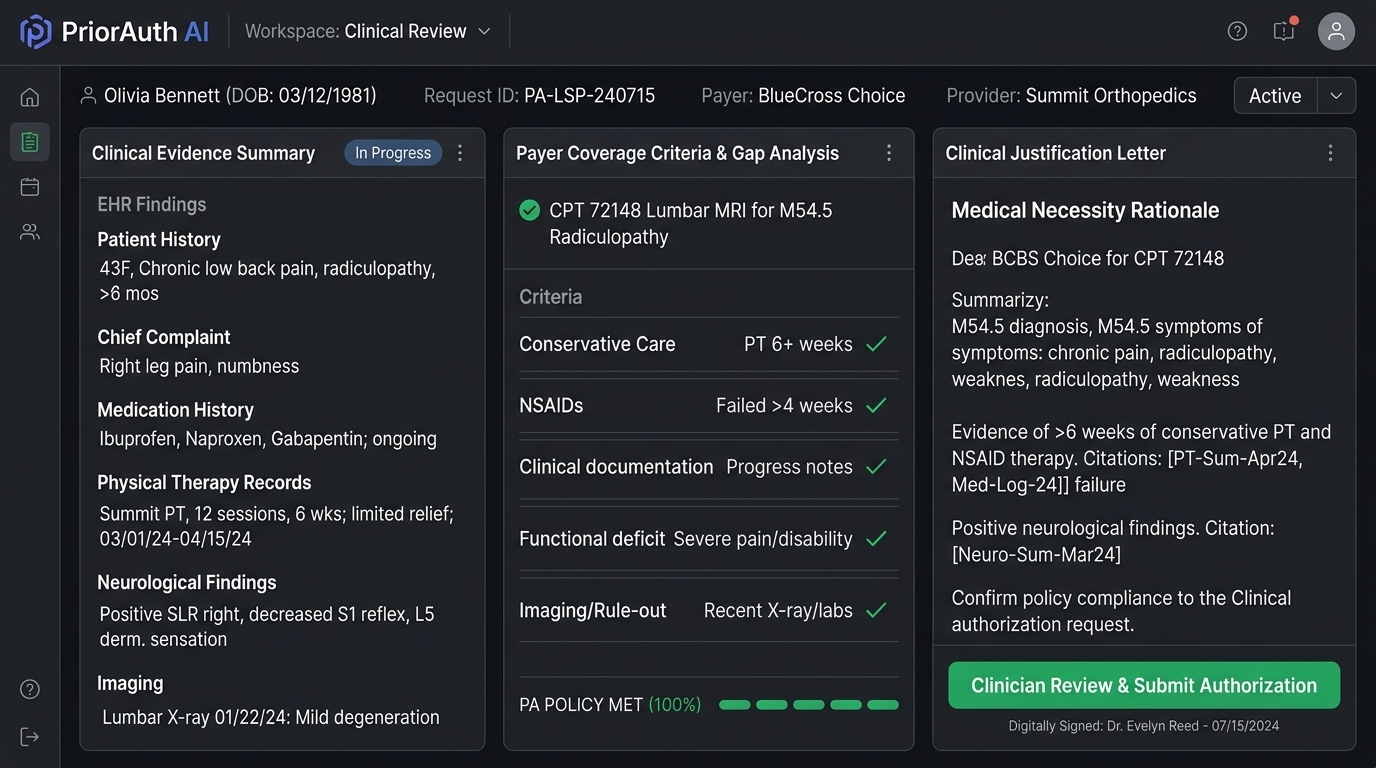Open Payer Coverage Criteria panel options menu

tap(889, 153)
